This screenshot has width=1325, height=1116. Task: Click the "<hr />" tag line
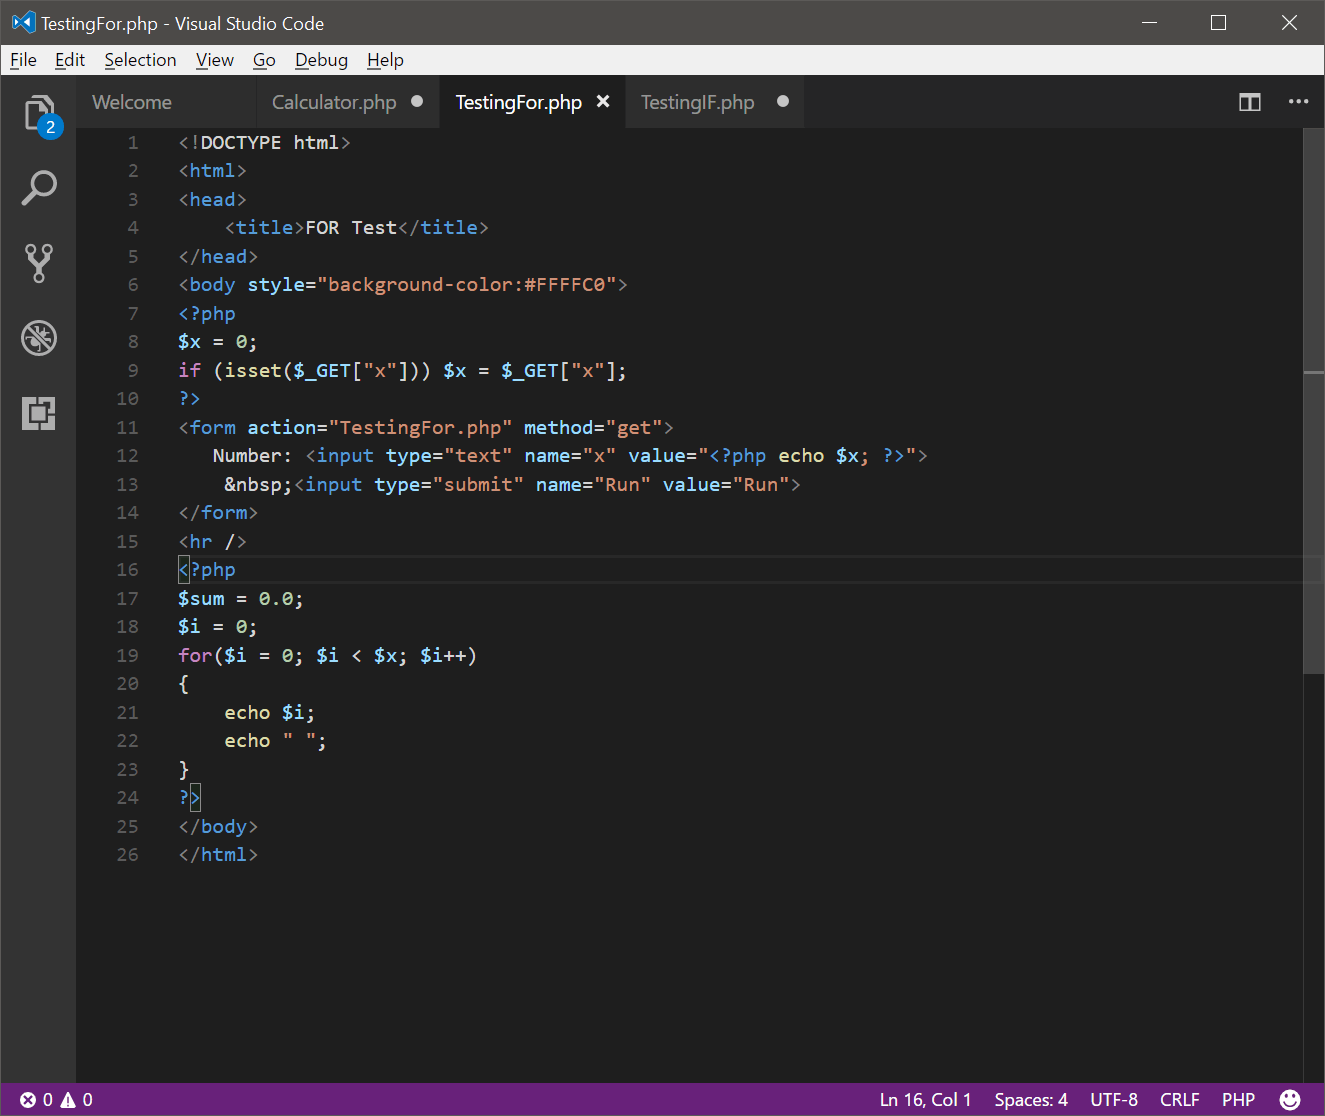212,542
